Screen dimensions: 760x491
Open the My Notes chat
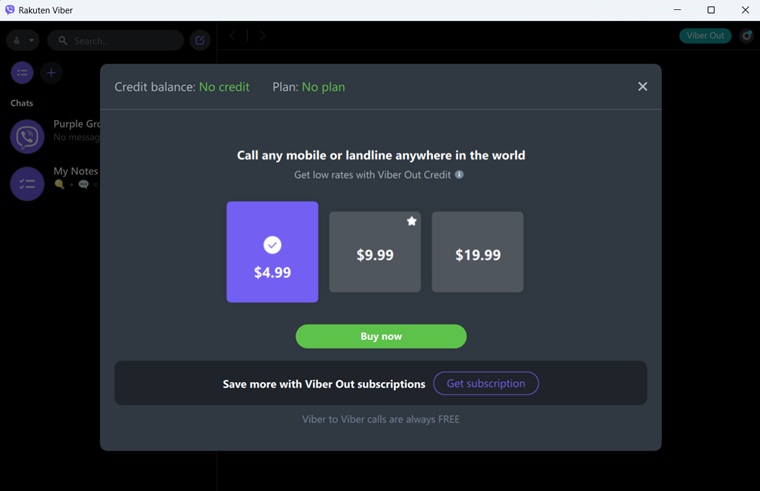point(55,184)
